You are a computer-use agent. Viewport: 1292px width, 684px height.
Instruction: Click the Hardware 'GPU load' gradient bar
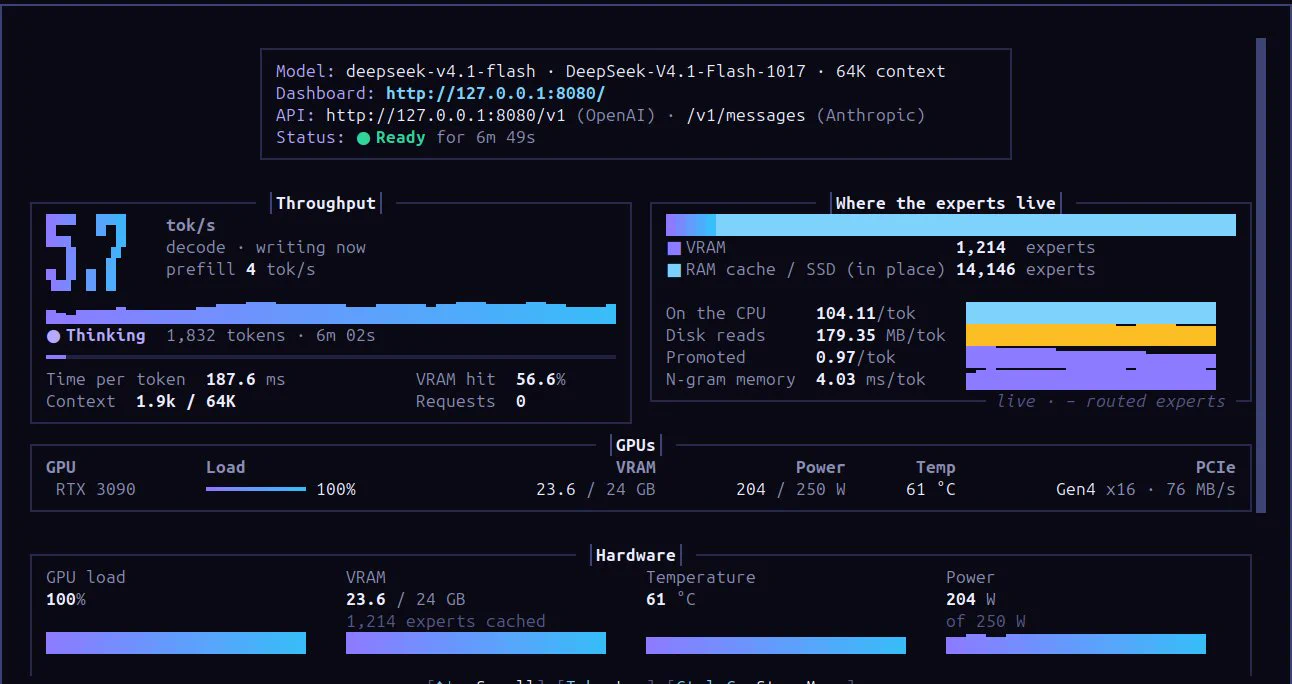point(176,643)
